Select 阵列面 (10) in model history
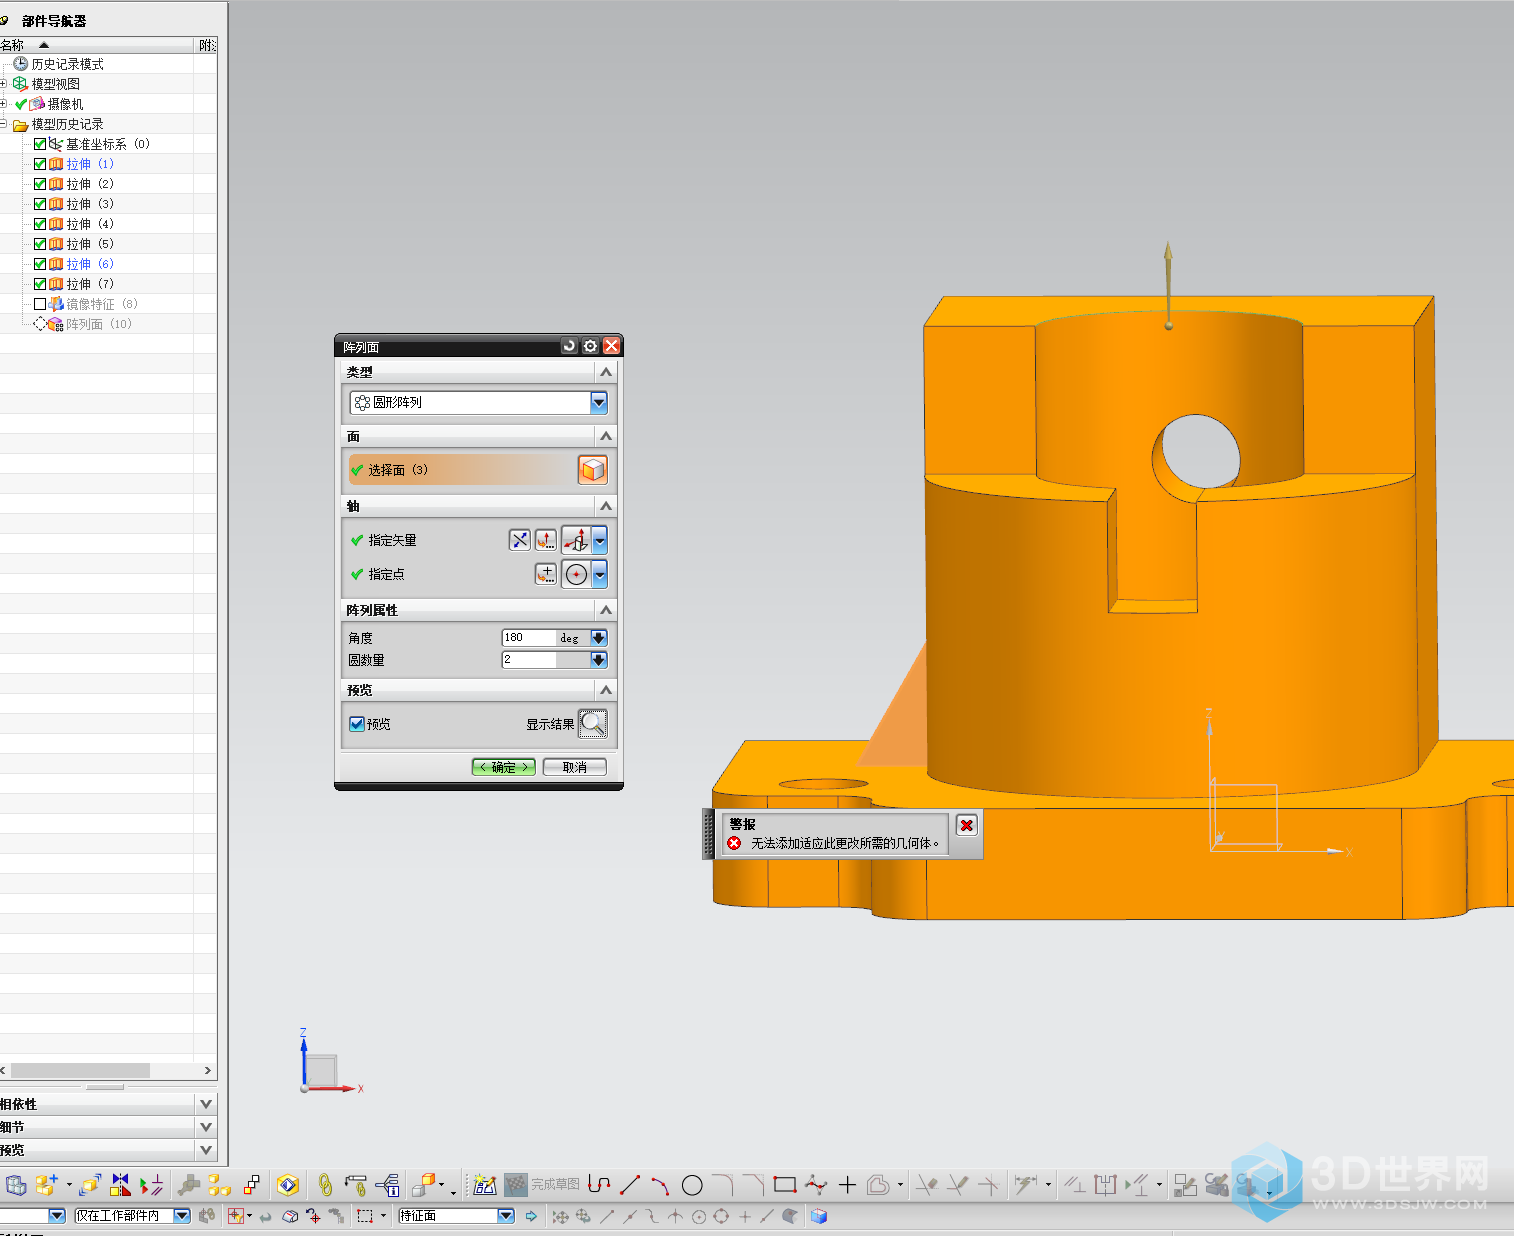Image resolution: width=1514 pixels, height=1236 pixels. 99,324
